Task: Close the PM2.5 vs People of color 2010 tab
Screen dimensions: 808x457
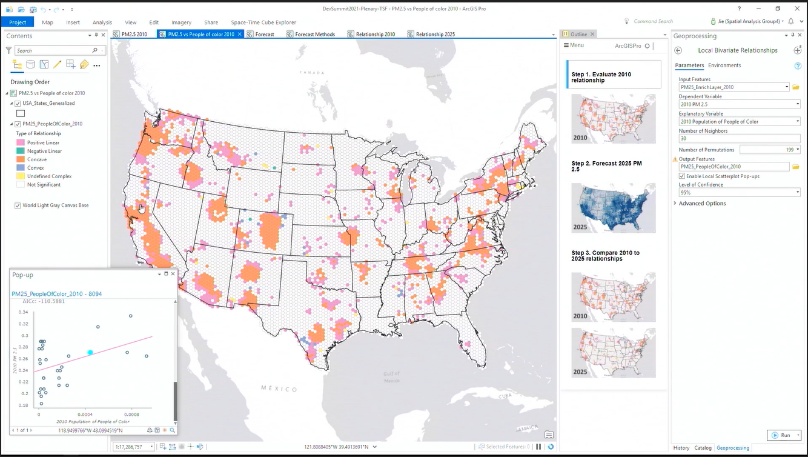Action: coord(239,34)
